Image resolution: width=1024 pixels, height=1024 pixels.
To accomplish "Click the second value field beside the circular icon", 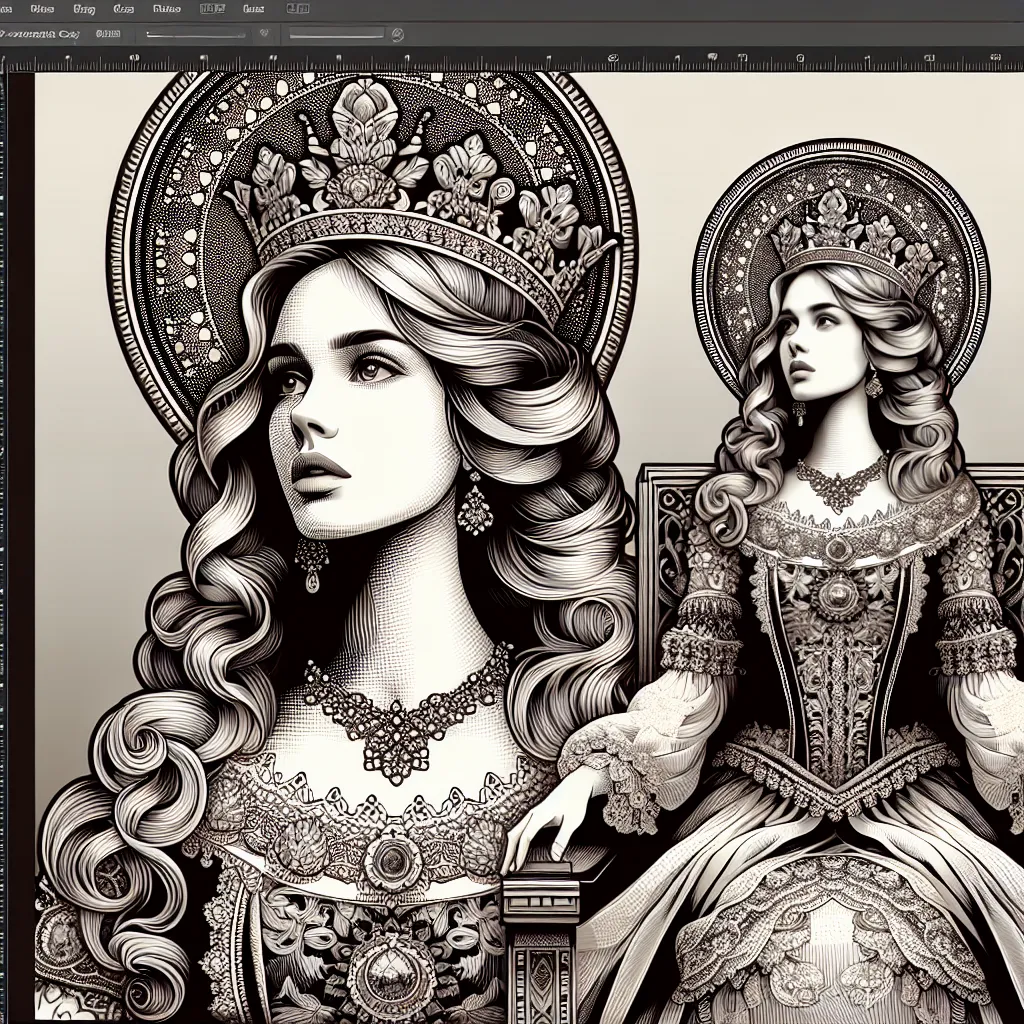I will pyautogui.click(x=336, y=34).
